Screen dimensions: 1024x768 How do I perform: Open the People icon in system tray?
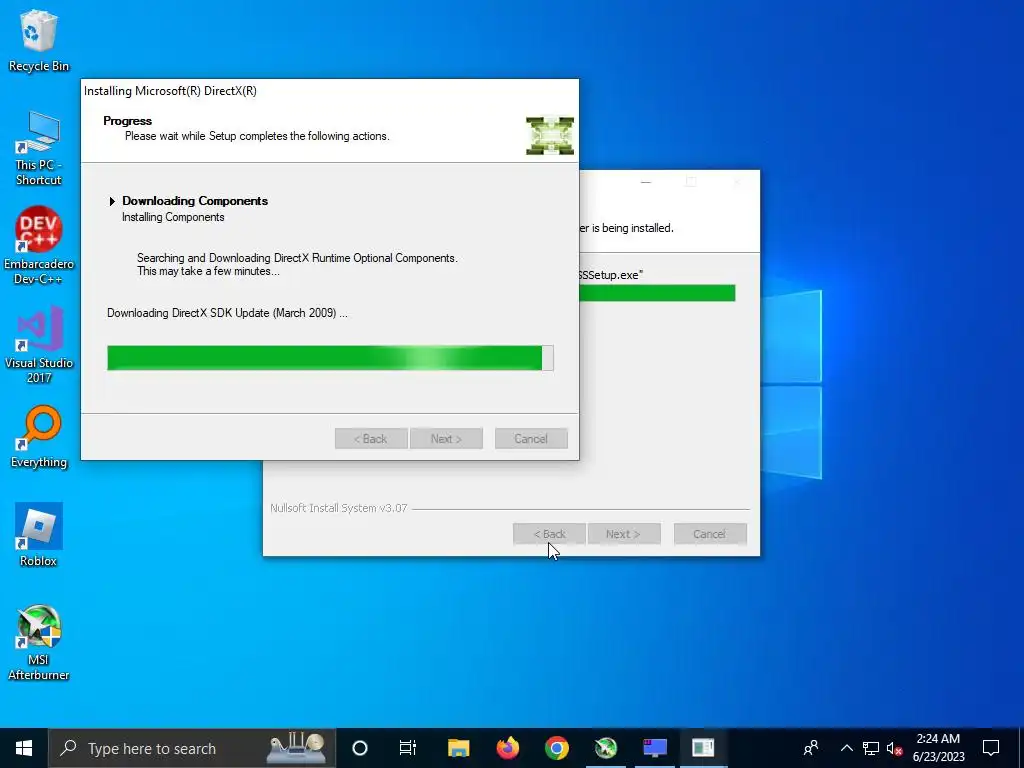pos(811,748)
